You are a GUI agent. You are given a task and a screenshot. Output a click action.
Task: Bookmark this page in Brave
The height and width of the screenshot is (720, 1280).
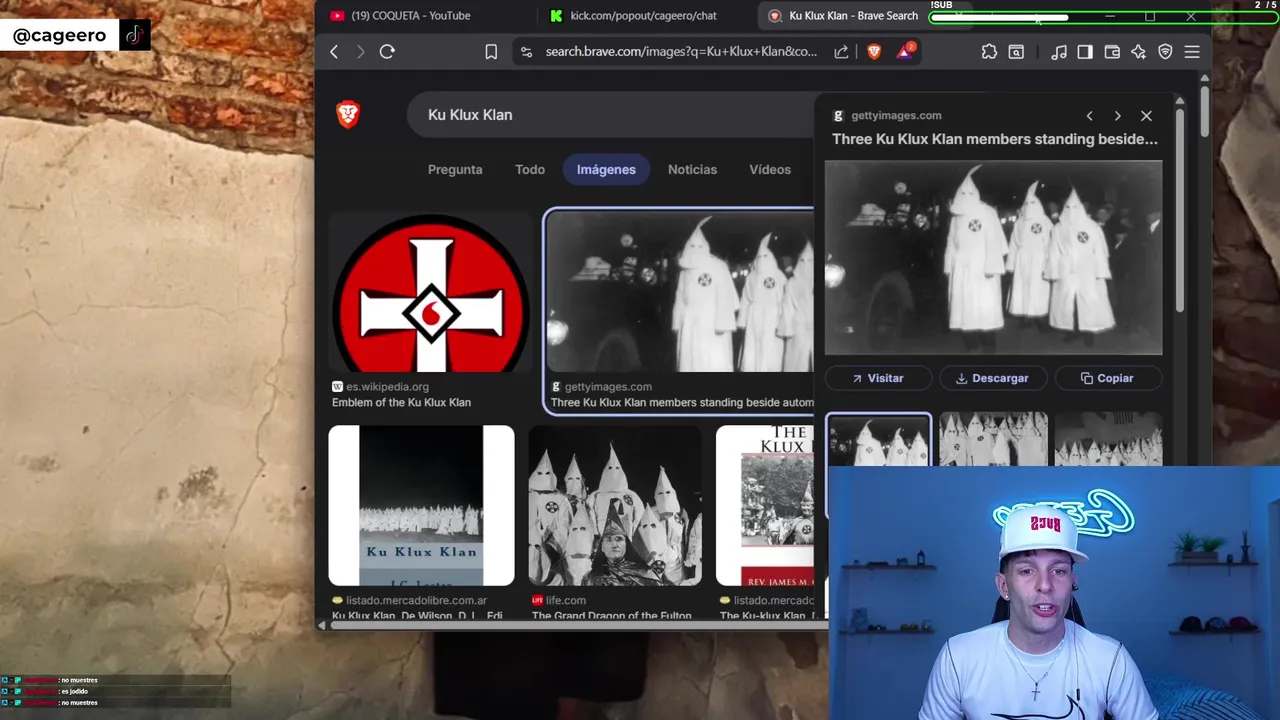[x=491, y=52]
